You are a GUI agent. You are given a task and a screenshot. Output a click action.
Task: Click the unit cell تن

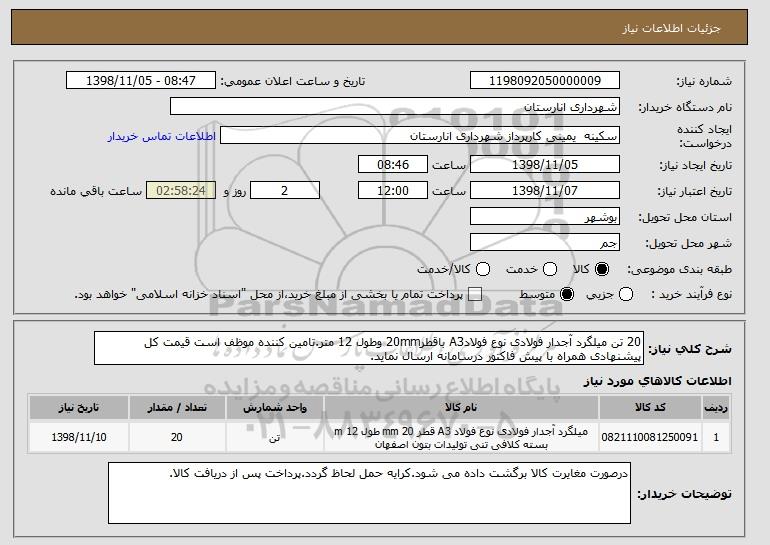pyautogui.click(x=275, y=437)
